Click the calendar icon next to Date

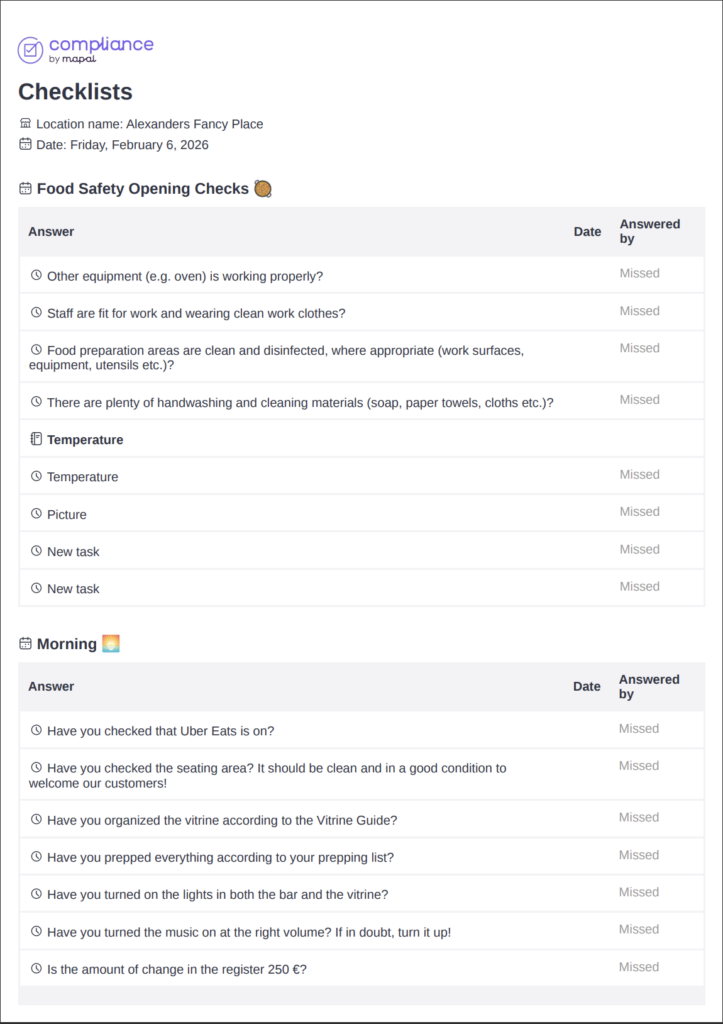[26, 144]
